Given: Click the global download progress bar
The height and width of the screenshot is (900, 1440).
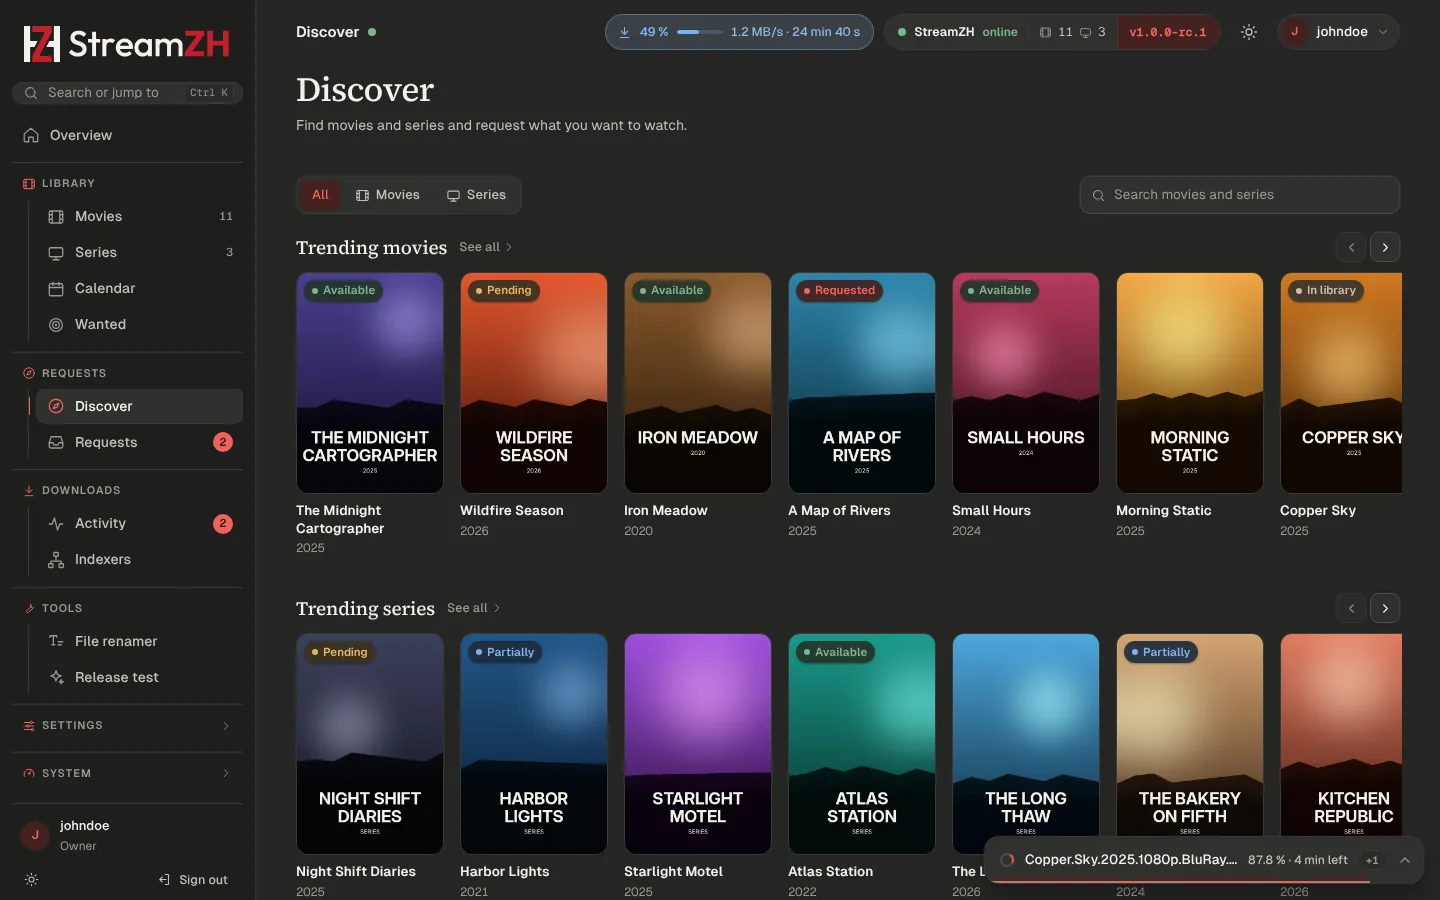Looking at the screenshot, I should click(700, 32).
